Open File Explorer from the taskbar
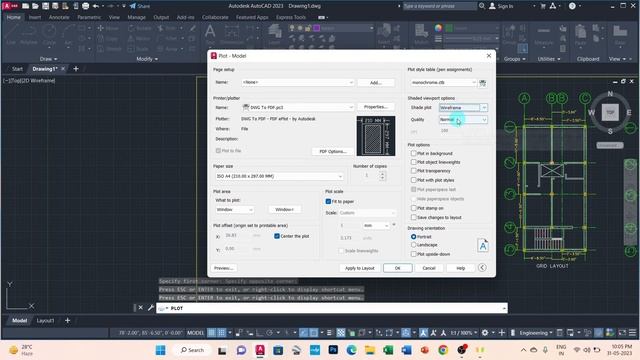 tap(370, 350)
